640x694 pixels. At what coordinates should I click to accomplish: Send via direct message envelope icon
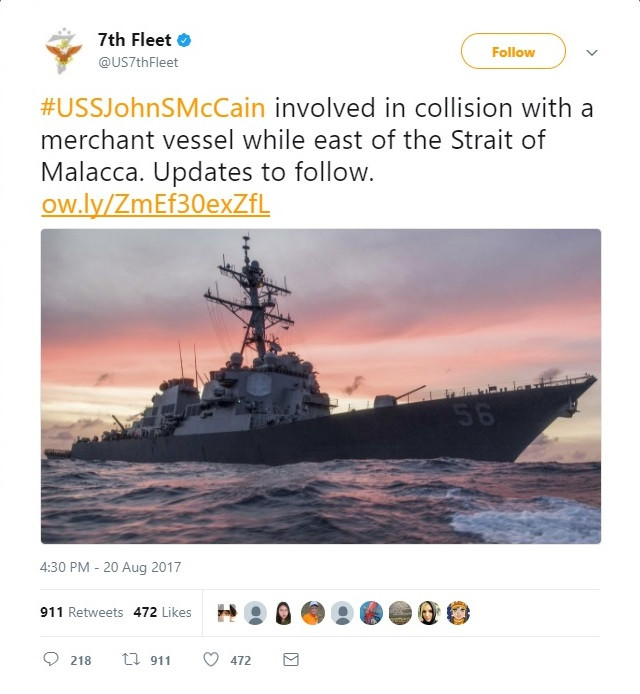(291, 660)
